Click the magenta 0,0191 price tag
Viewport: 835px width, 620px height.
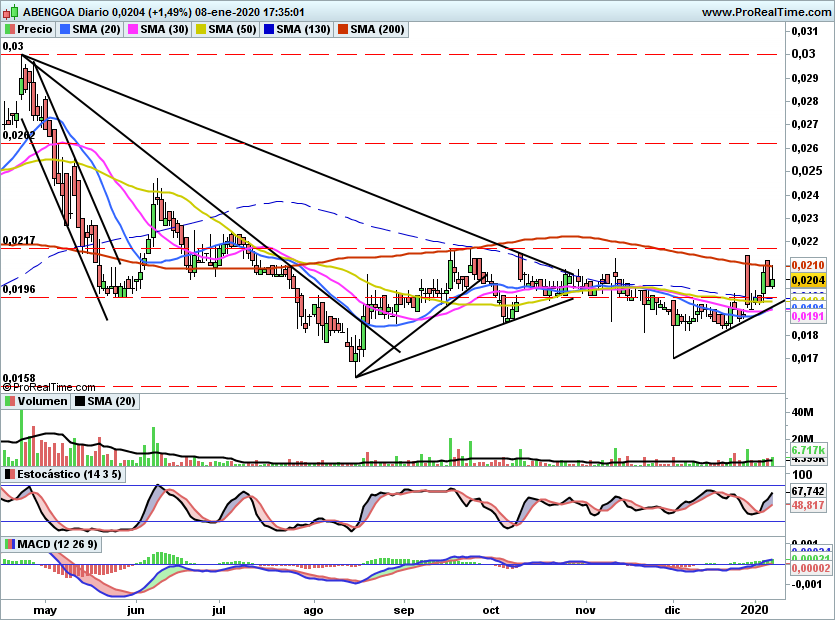point(808,315)
